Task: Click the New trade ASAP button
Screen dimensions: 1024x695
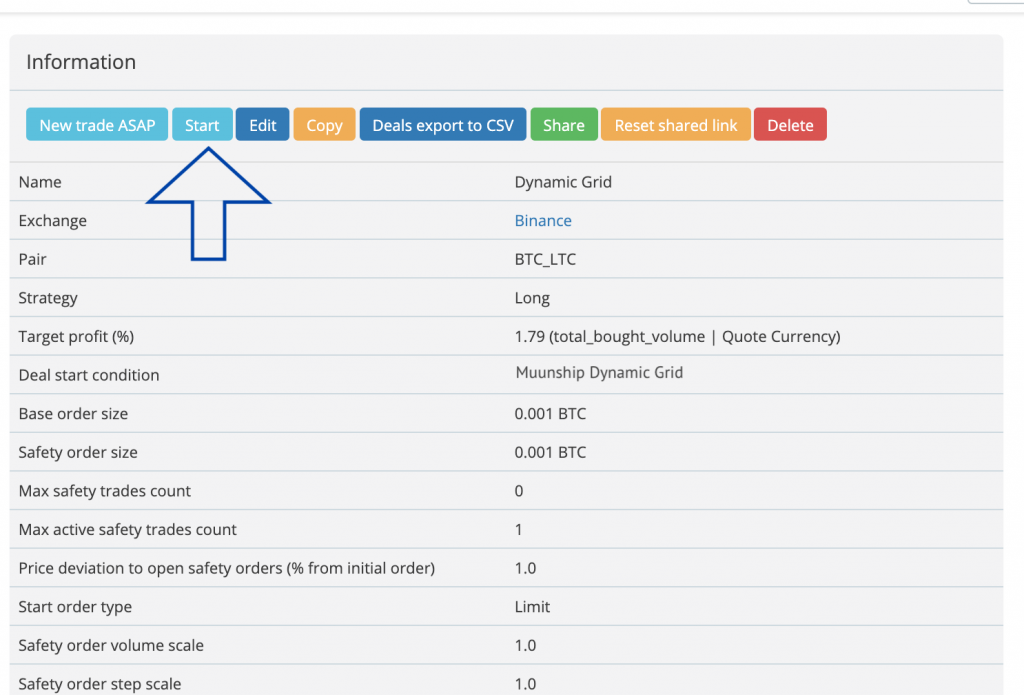Action: point(97,125)
